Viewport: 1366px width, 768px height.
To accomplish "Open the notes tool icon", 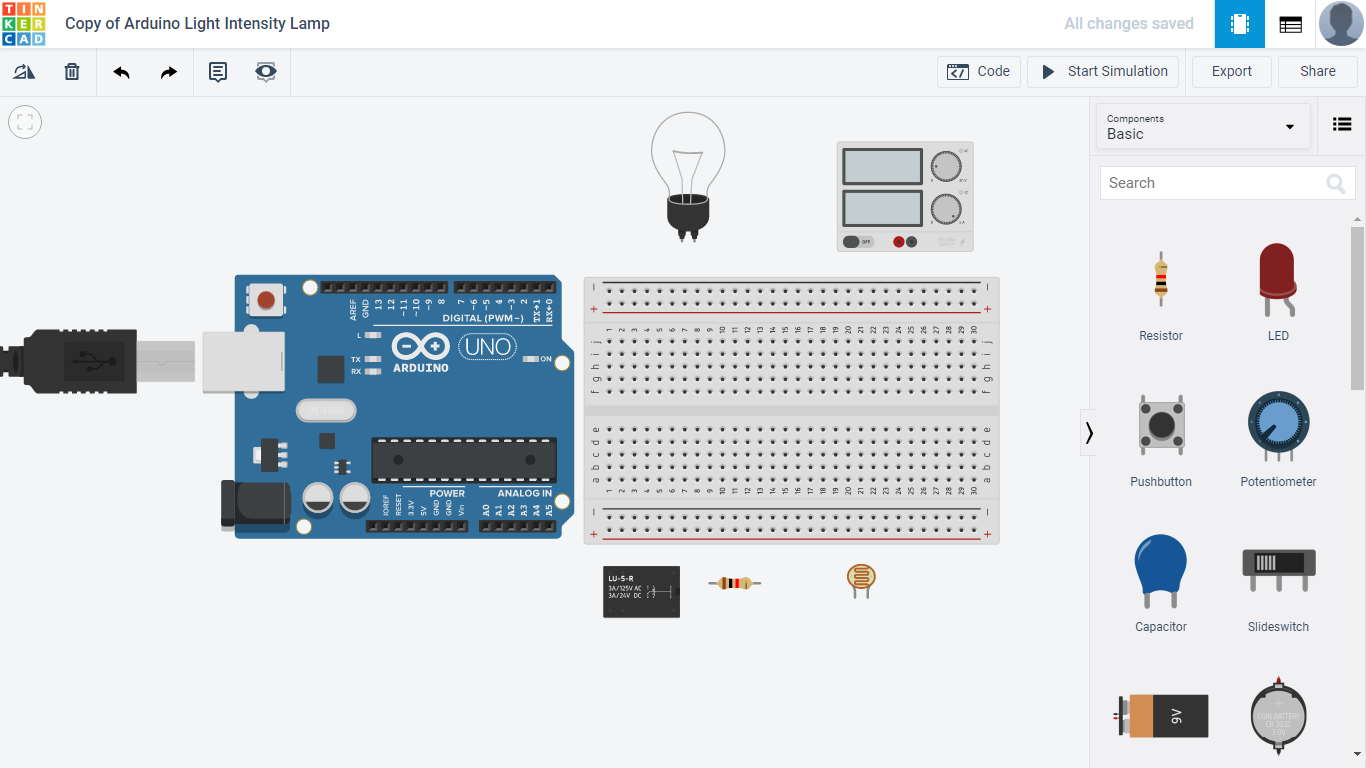I will tap(218, 72).
